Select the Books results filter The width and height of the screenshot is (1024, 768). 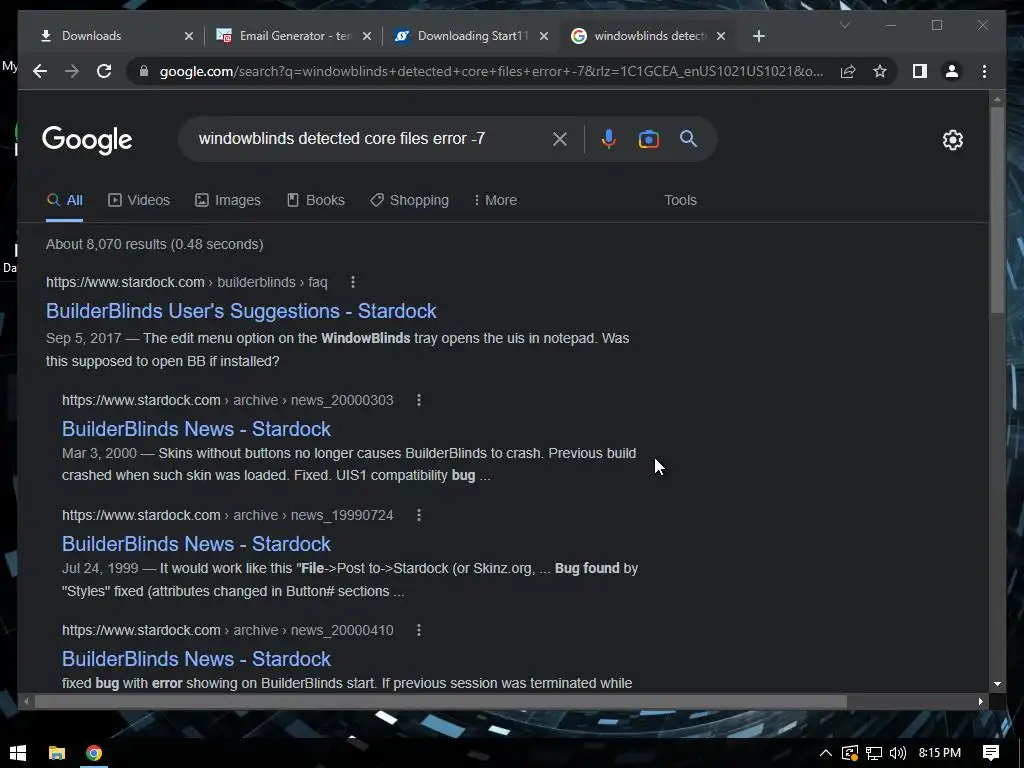coord(315,200)
